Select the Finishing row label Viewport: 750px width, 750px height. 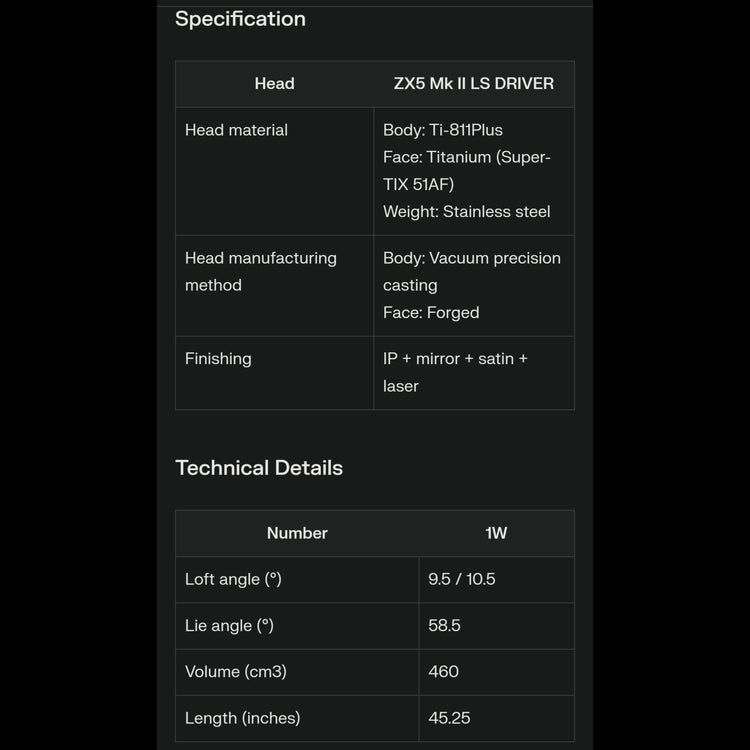pyautogui.click(x=218, y=359)
